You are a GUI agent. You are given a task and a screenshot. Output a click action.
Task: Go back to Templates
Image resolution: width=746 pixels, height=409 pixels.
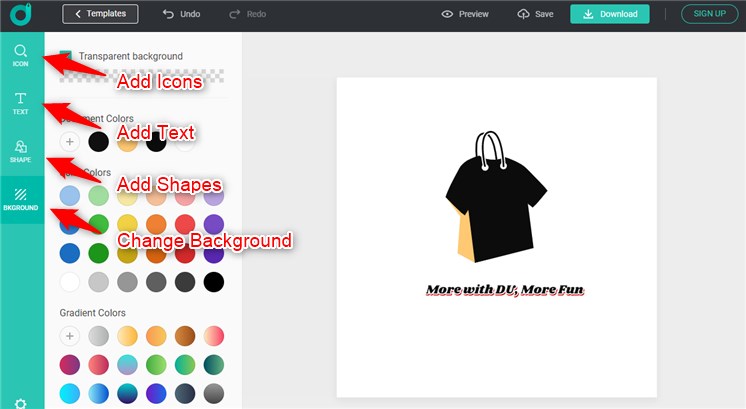click(100, 14)
